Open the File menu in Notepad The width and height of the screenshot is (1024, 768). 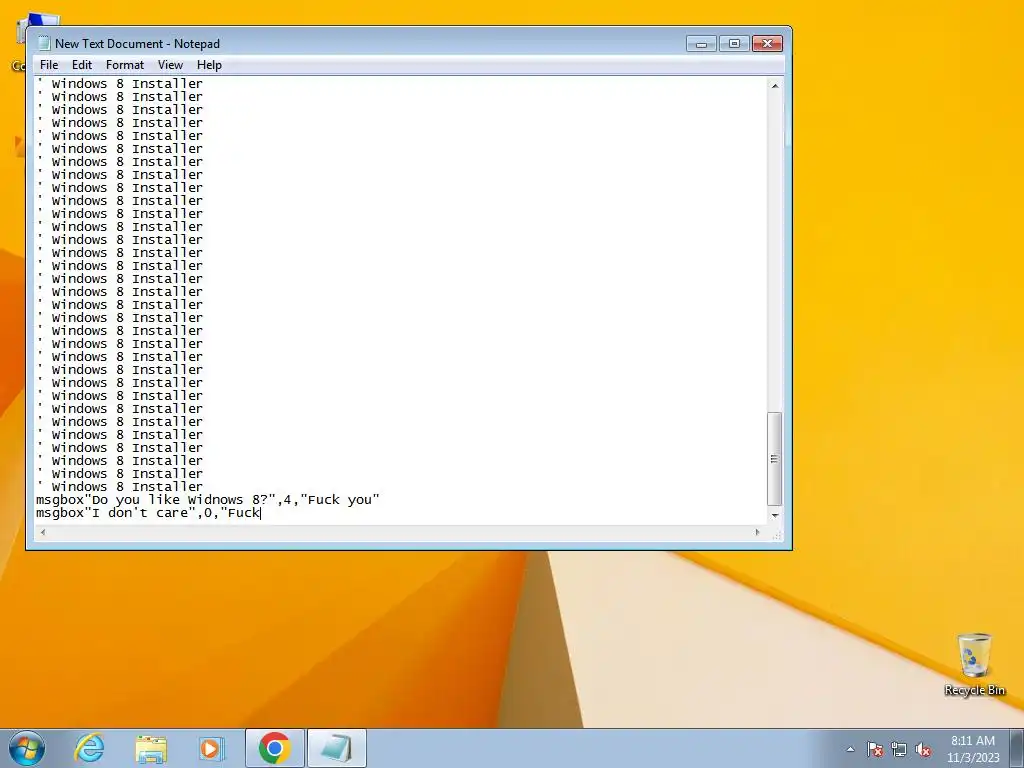click(49, 65)
